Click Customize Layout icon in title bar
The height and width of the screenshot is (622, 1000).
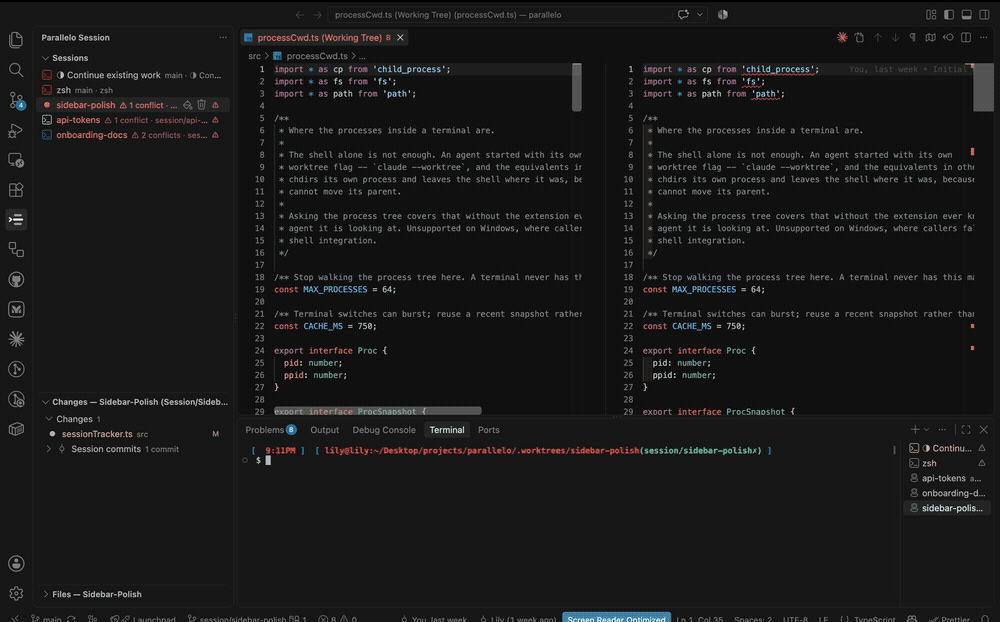(x=931, y=15)
